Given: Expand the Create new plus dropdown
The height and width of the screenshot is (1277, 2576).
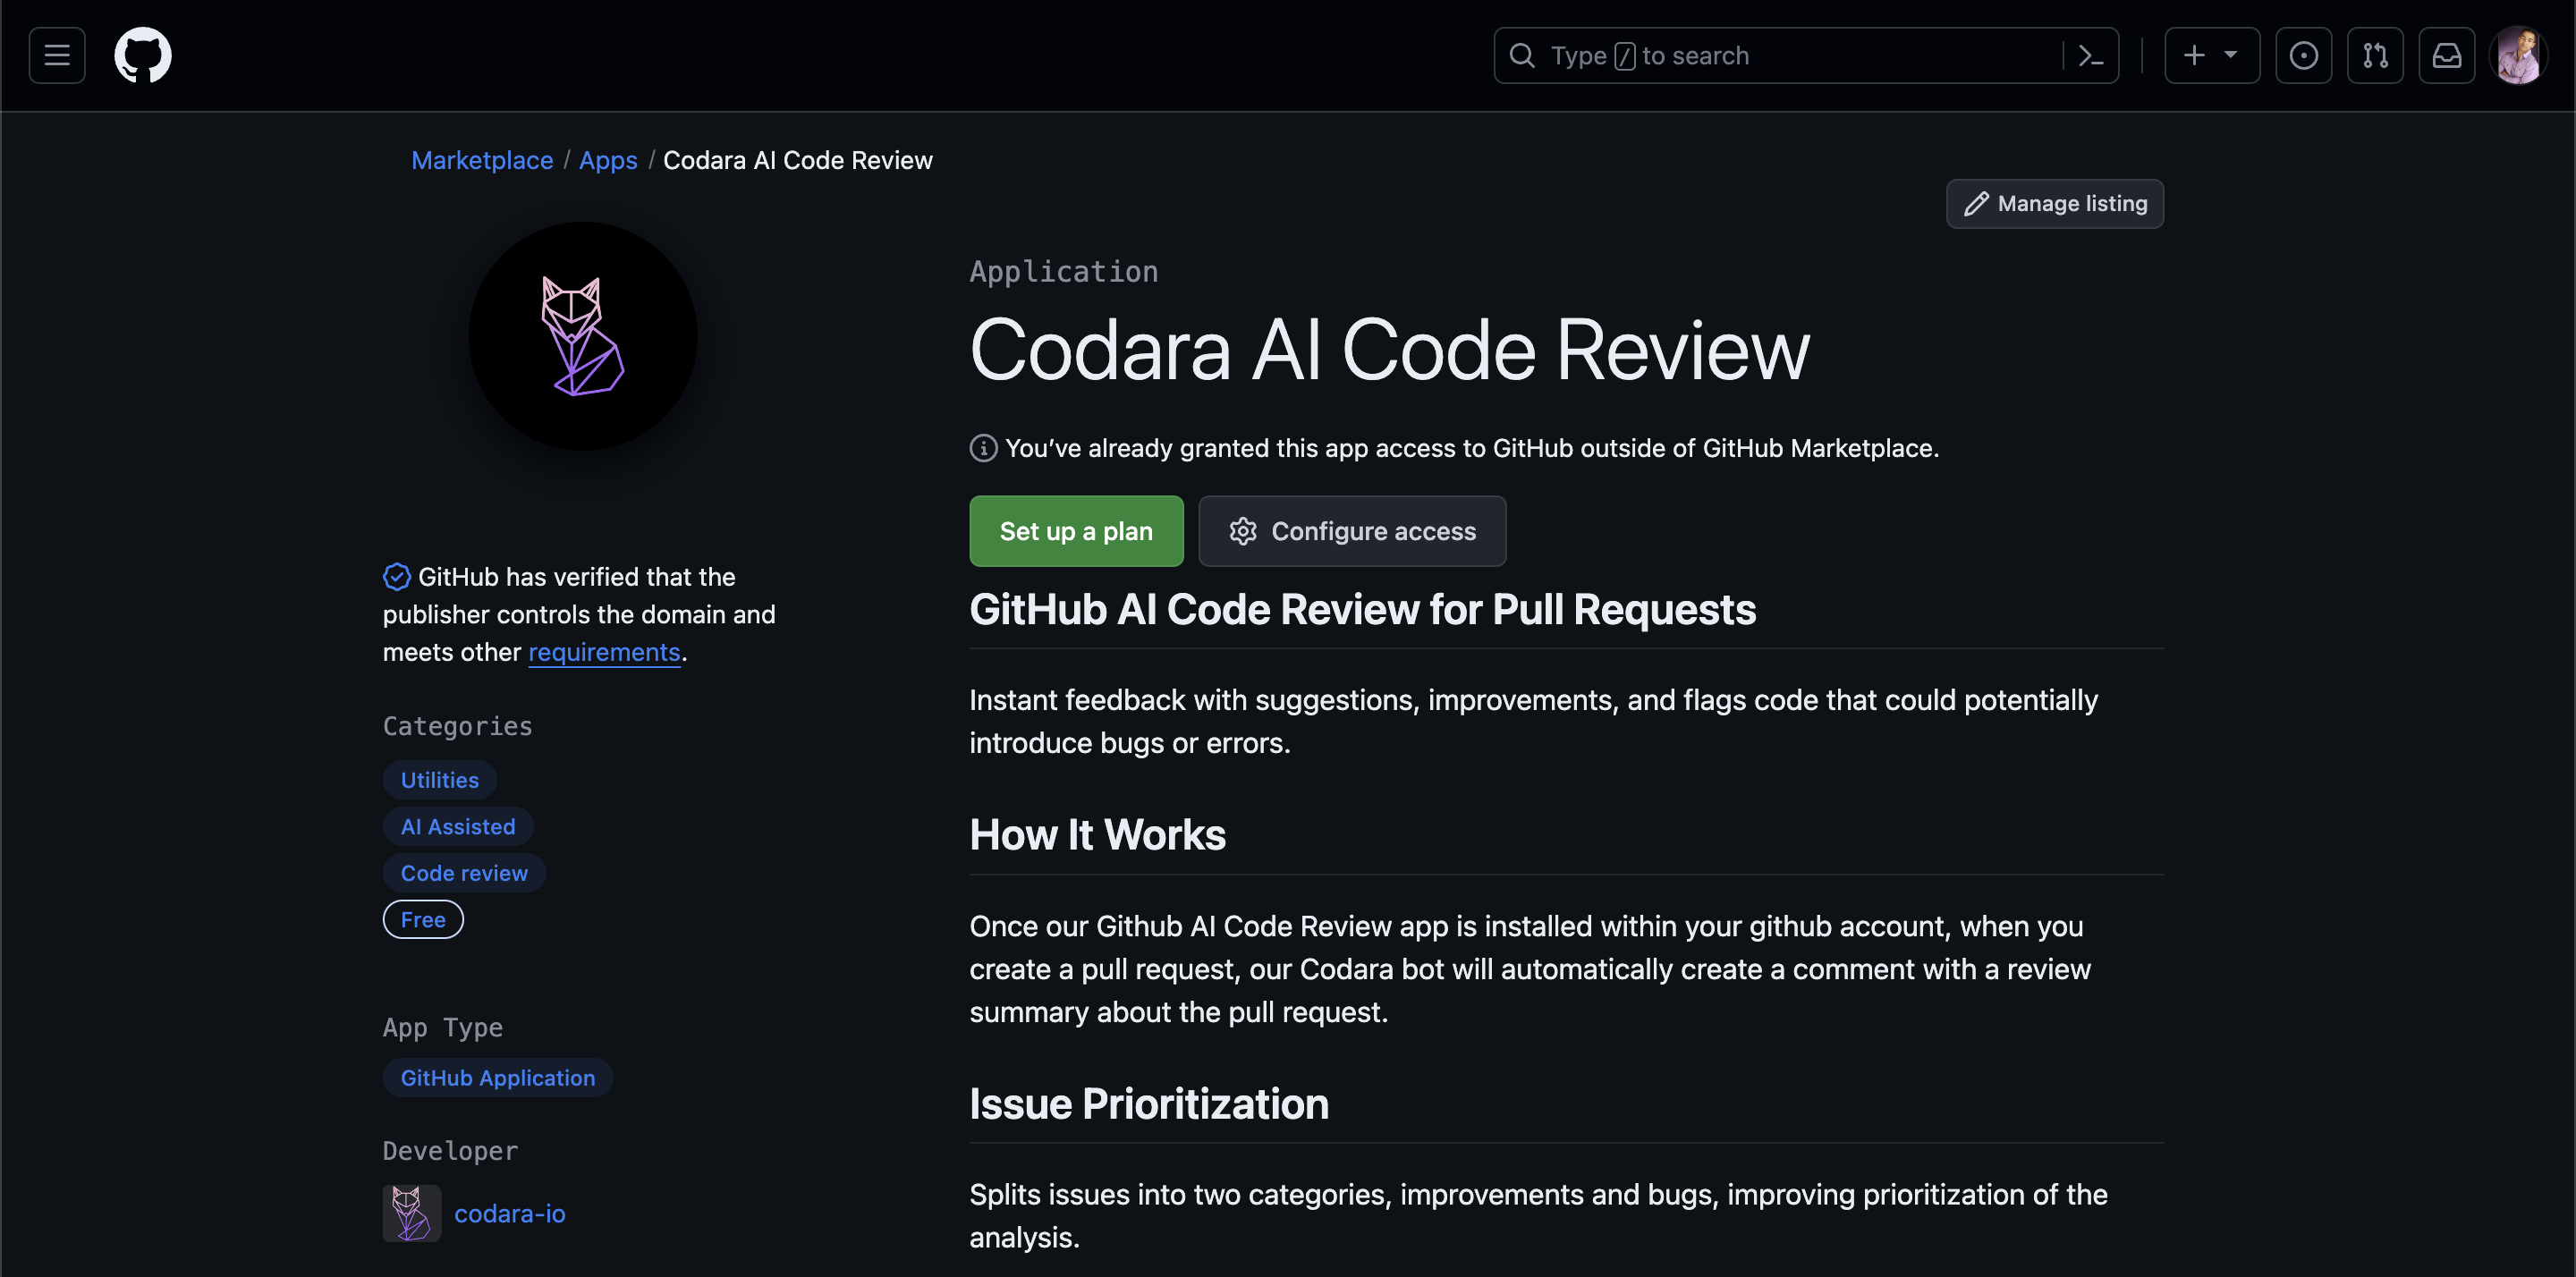Looking at the screenshot, I should (x=2211, y=55).
